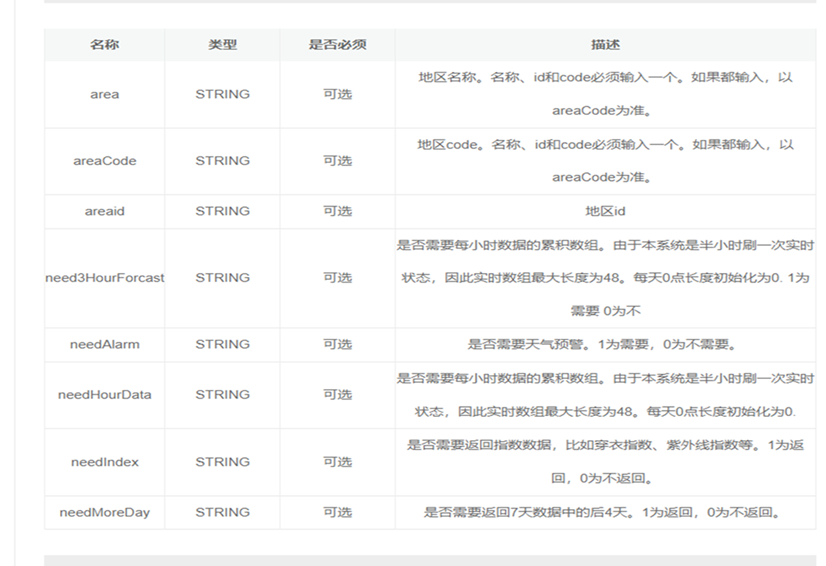The height and width of the screenshot is (566, 826).
Task: Select the needHourData parameter name
Action: [x=104, y=395]
